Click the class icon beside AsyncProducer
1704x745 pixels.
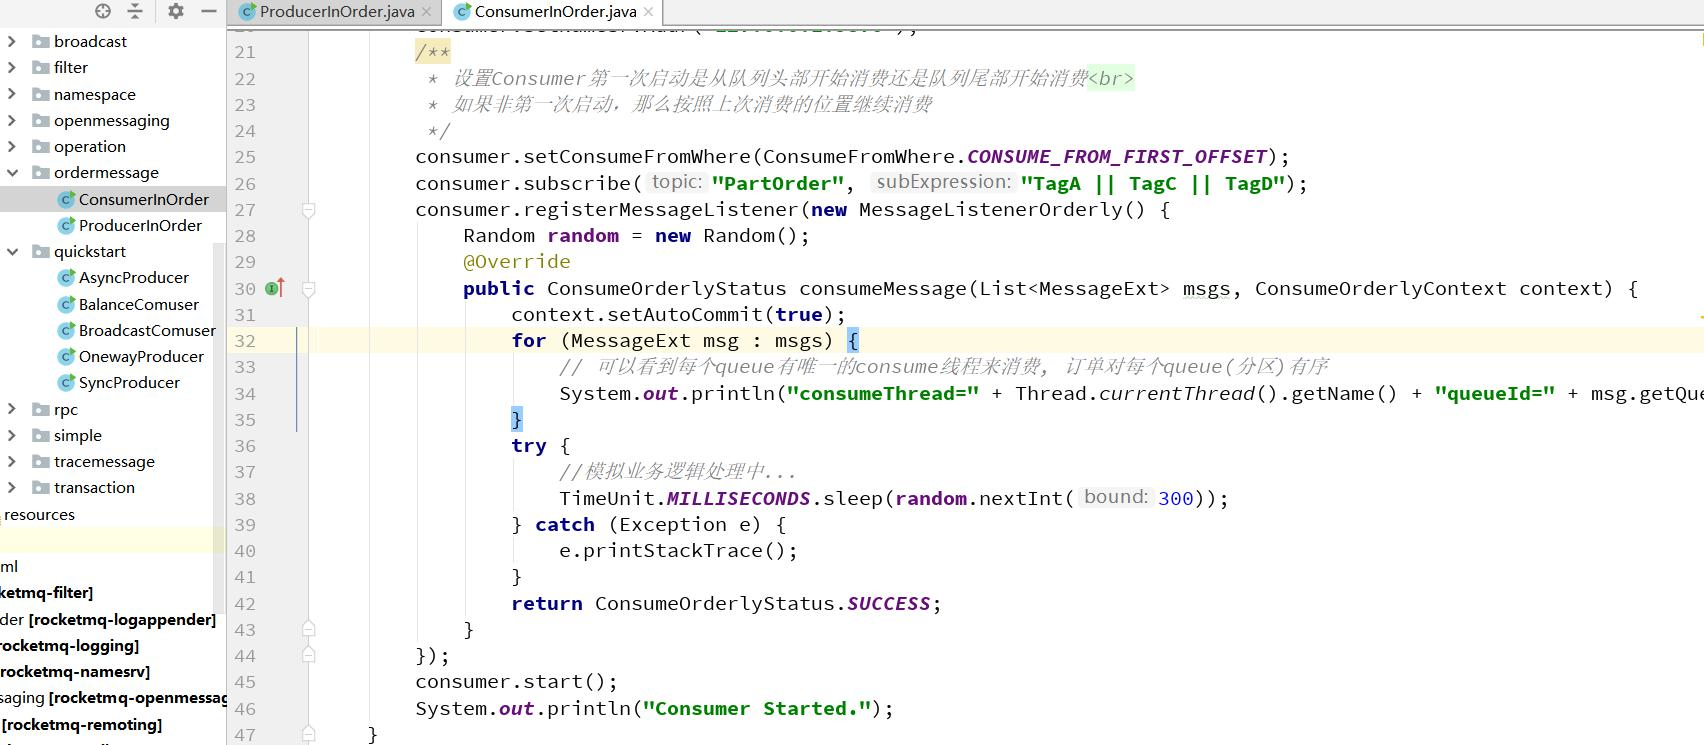66,278
